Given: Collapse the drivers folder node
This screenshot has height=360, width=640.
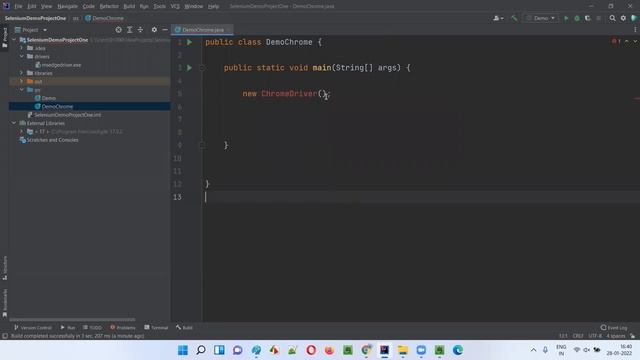Looking at the screenshot, I should tap(22, 56).
